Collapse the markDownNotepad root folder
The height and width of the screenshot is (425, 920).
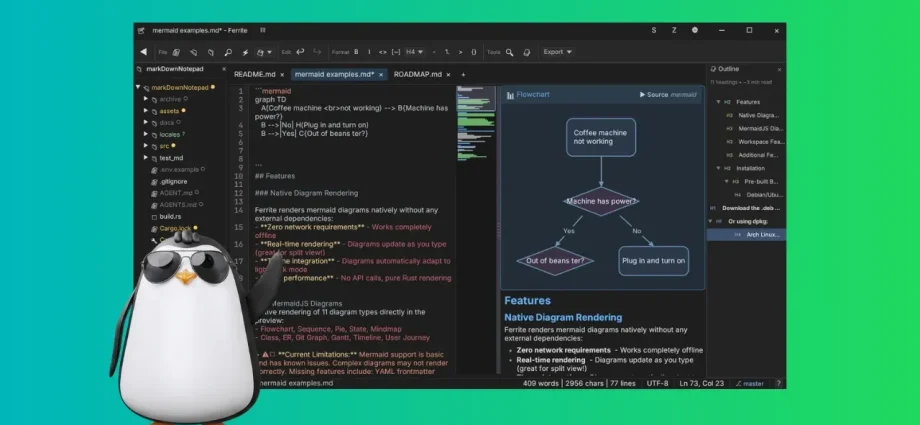point(138,87)
